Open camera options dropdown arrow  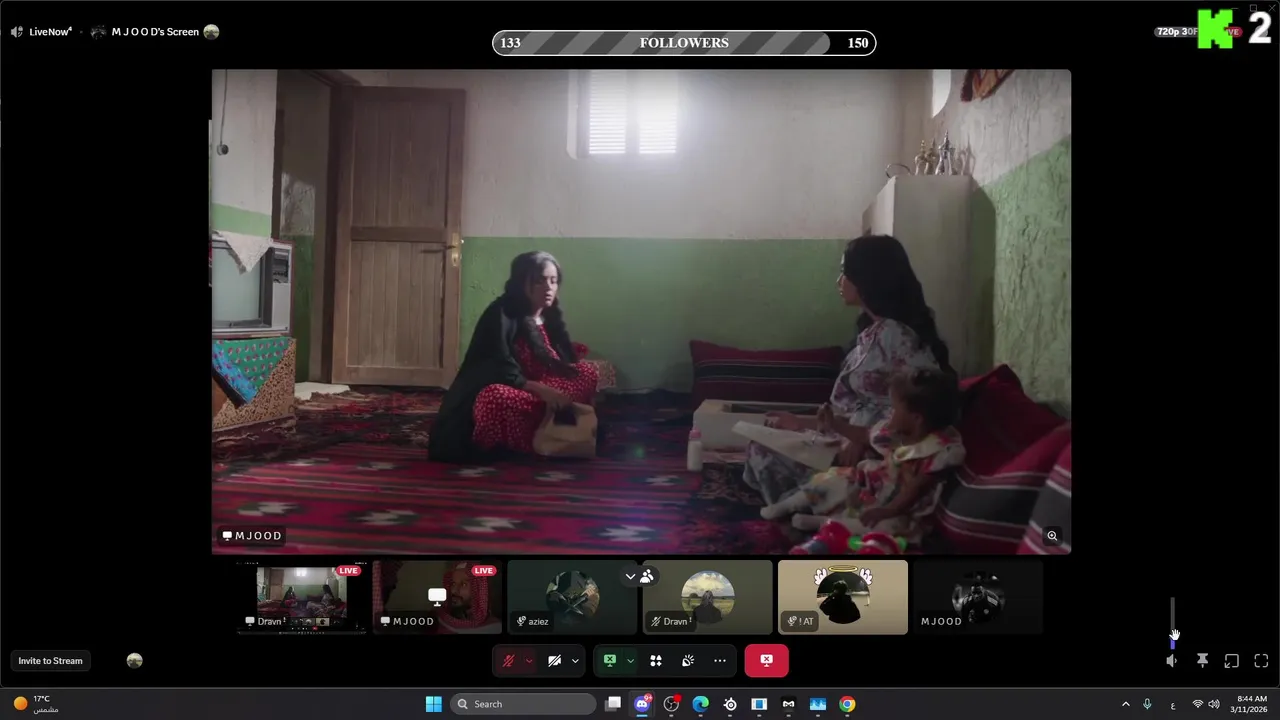pyautogui.click(x=575, y=661)
